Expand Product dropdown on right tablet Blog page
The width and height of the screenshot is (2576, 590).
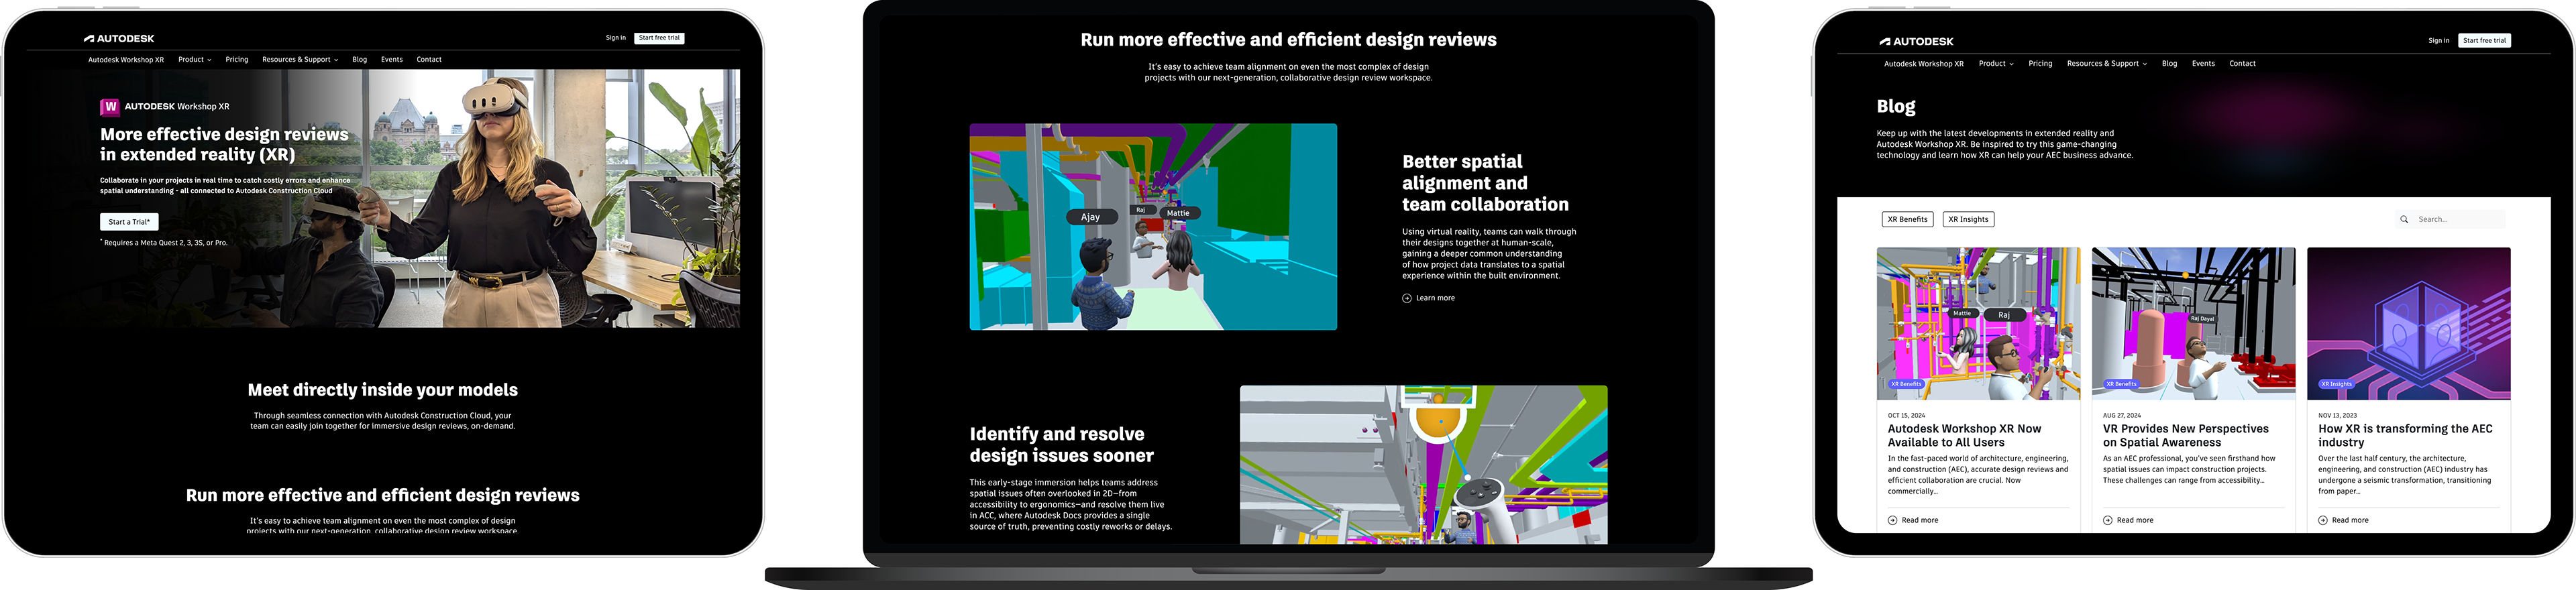click(1996, 63)
